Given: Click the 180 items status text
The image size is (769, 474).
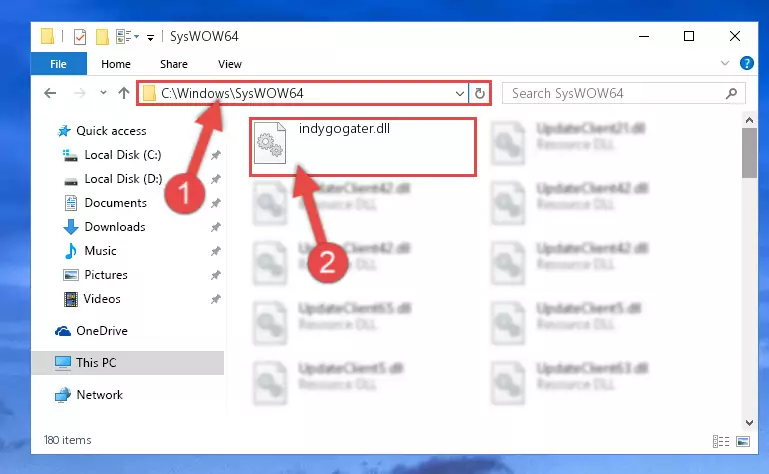Looking at the screenshot, I should point(68,440).
